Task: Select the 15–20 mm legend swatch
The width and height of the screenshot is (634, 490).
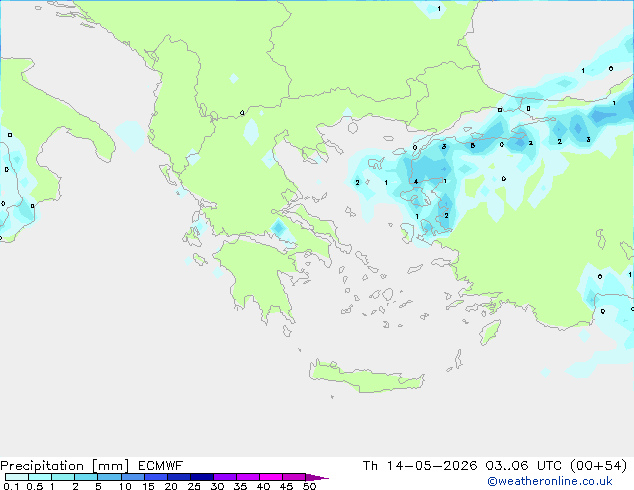Action: click(156, 477)
